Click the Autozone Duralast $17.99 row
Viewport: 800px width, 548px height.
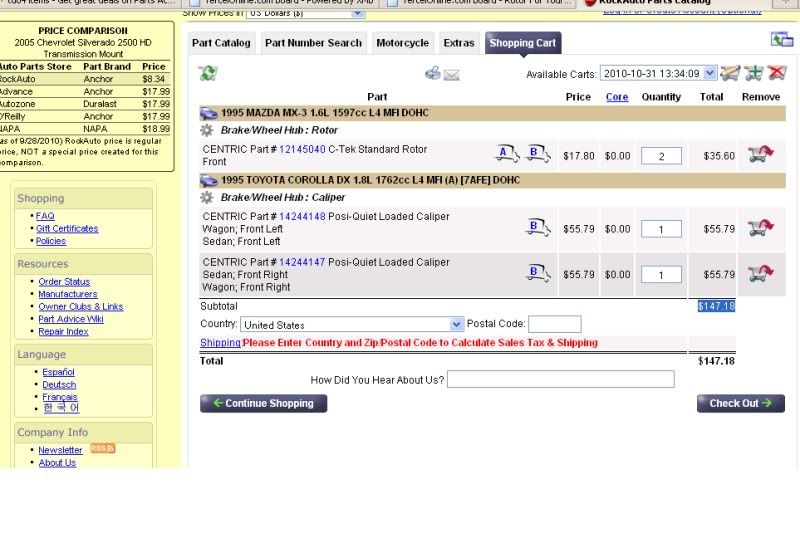[85, 104]
